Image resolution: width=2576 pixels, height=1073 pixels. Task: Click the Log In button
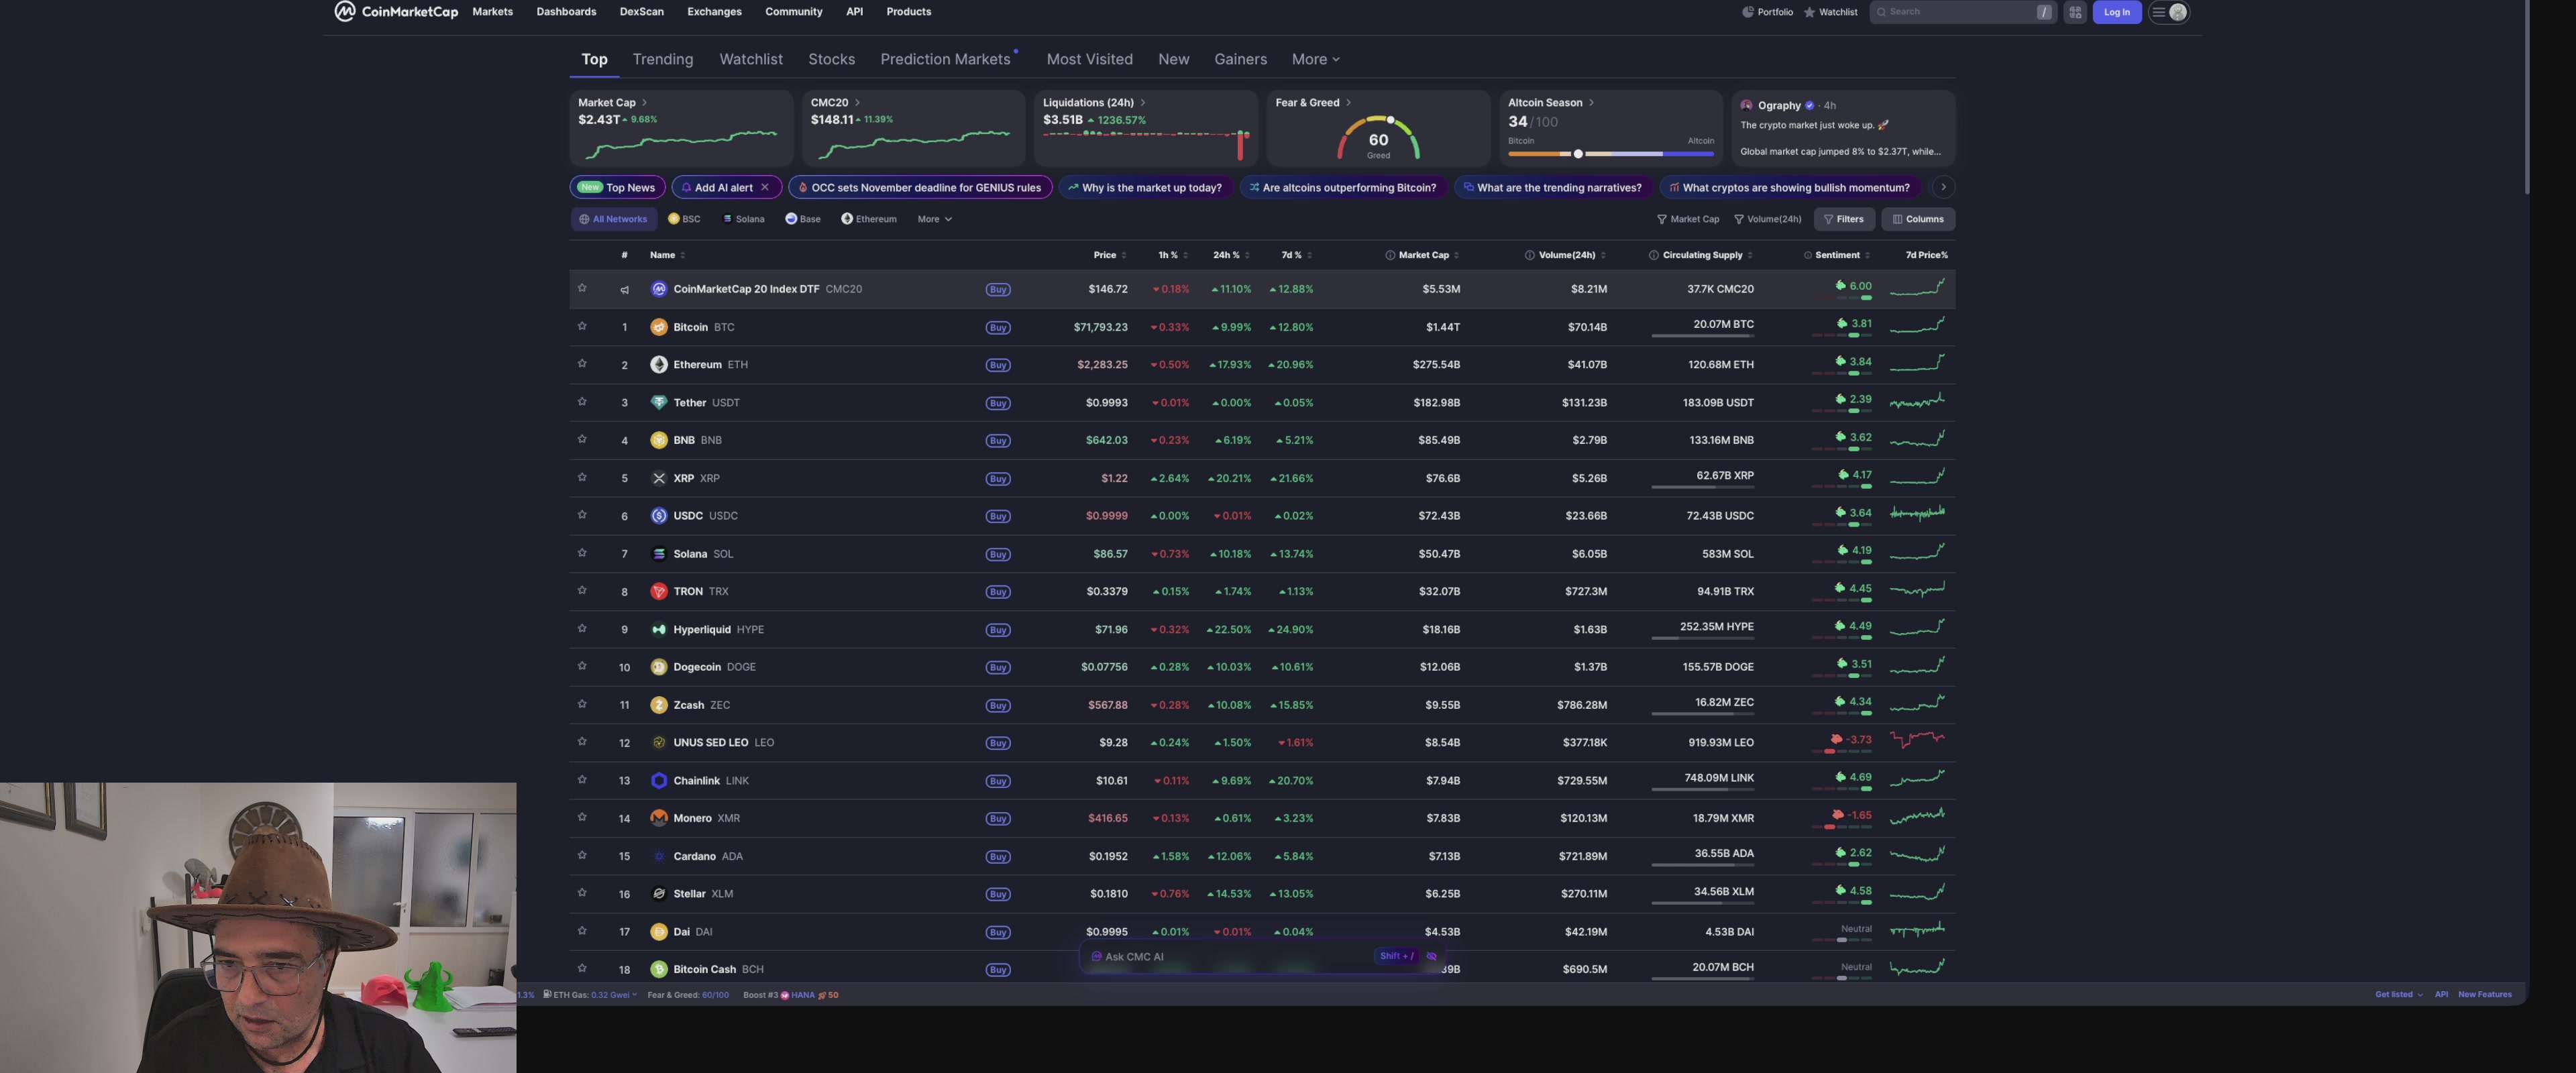tap(2116, 12)
